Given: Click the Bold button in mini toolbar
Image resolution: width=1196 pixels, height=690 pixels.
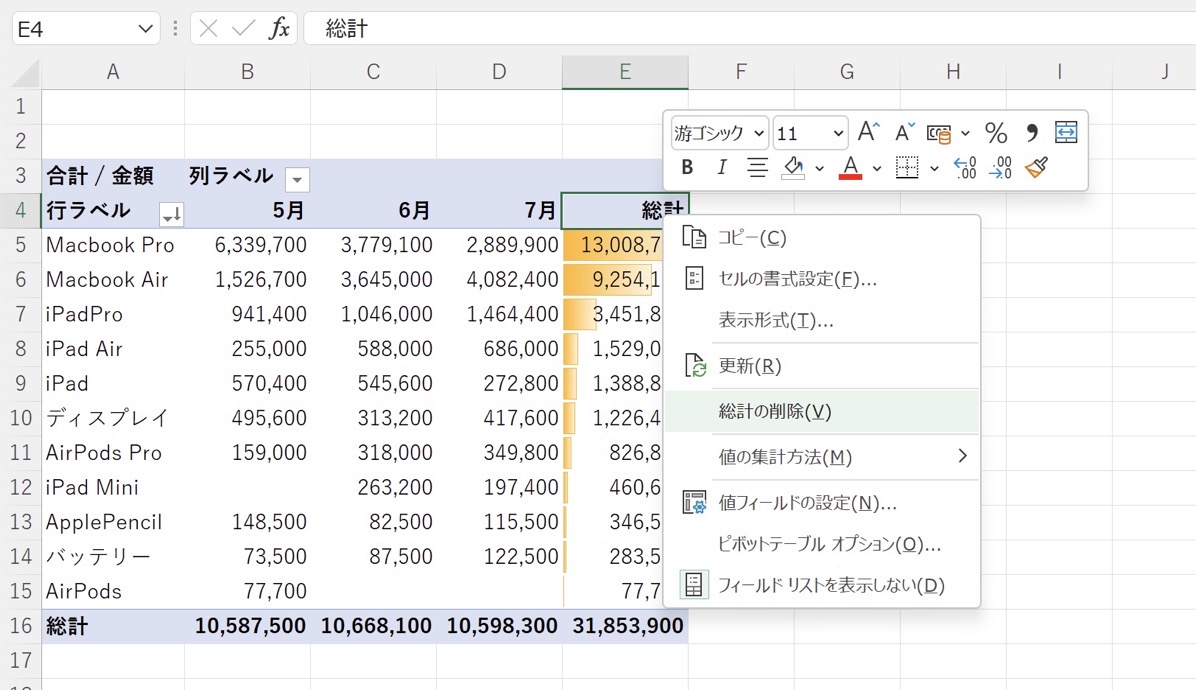Looking at the screenshot, I should pyautogui.click(x=686, y=167).
